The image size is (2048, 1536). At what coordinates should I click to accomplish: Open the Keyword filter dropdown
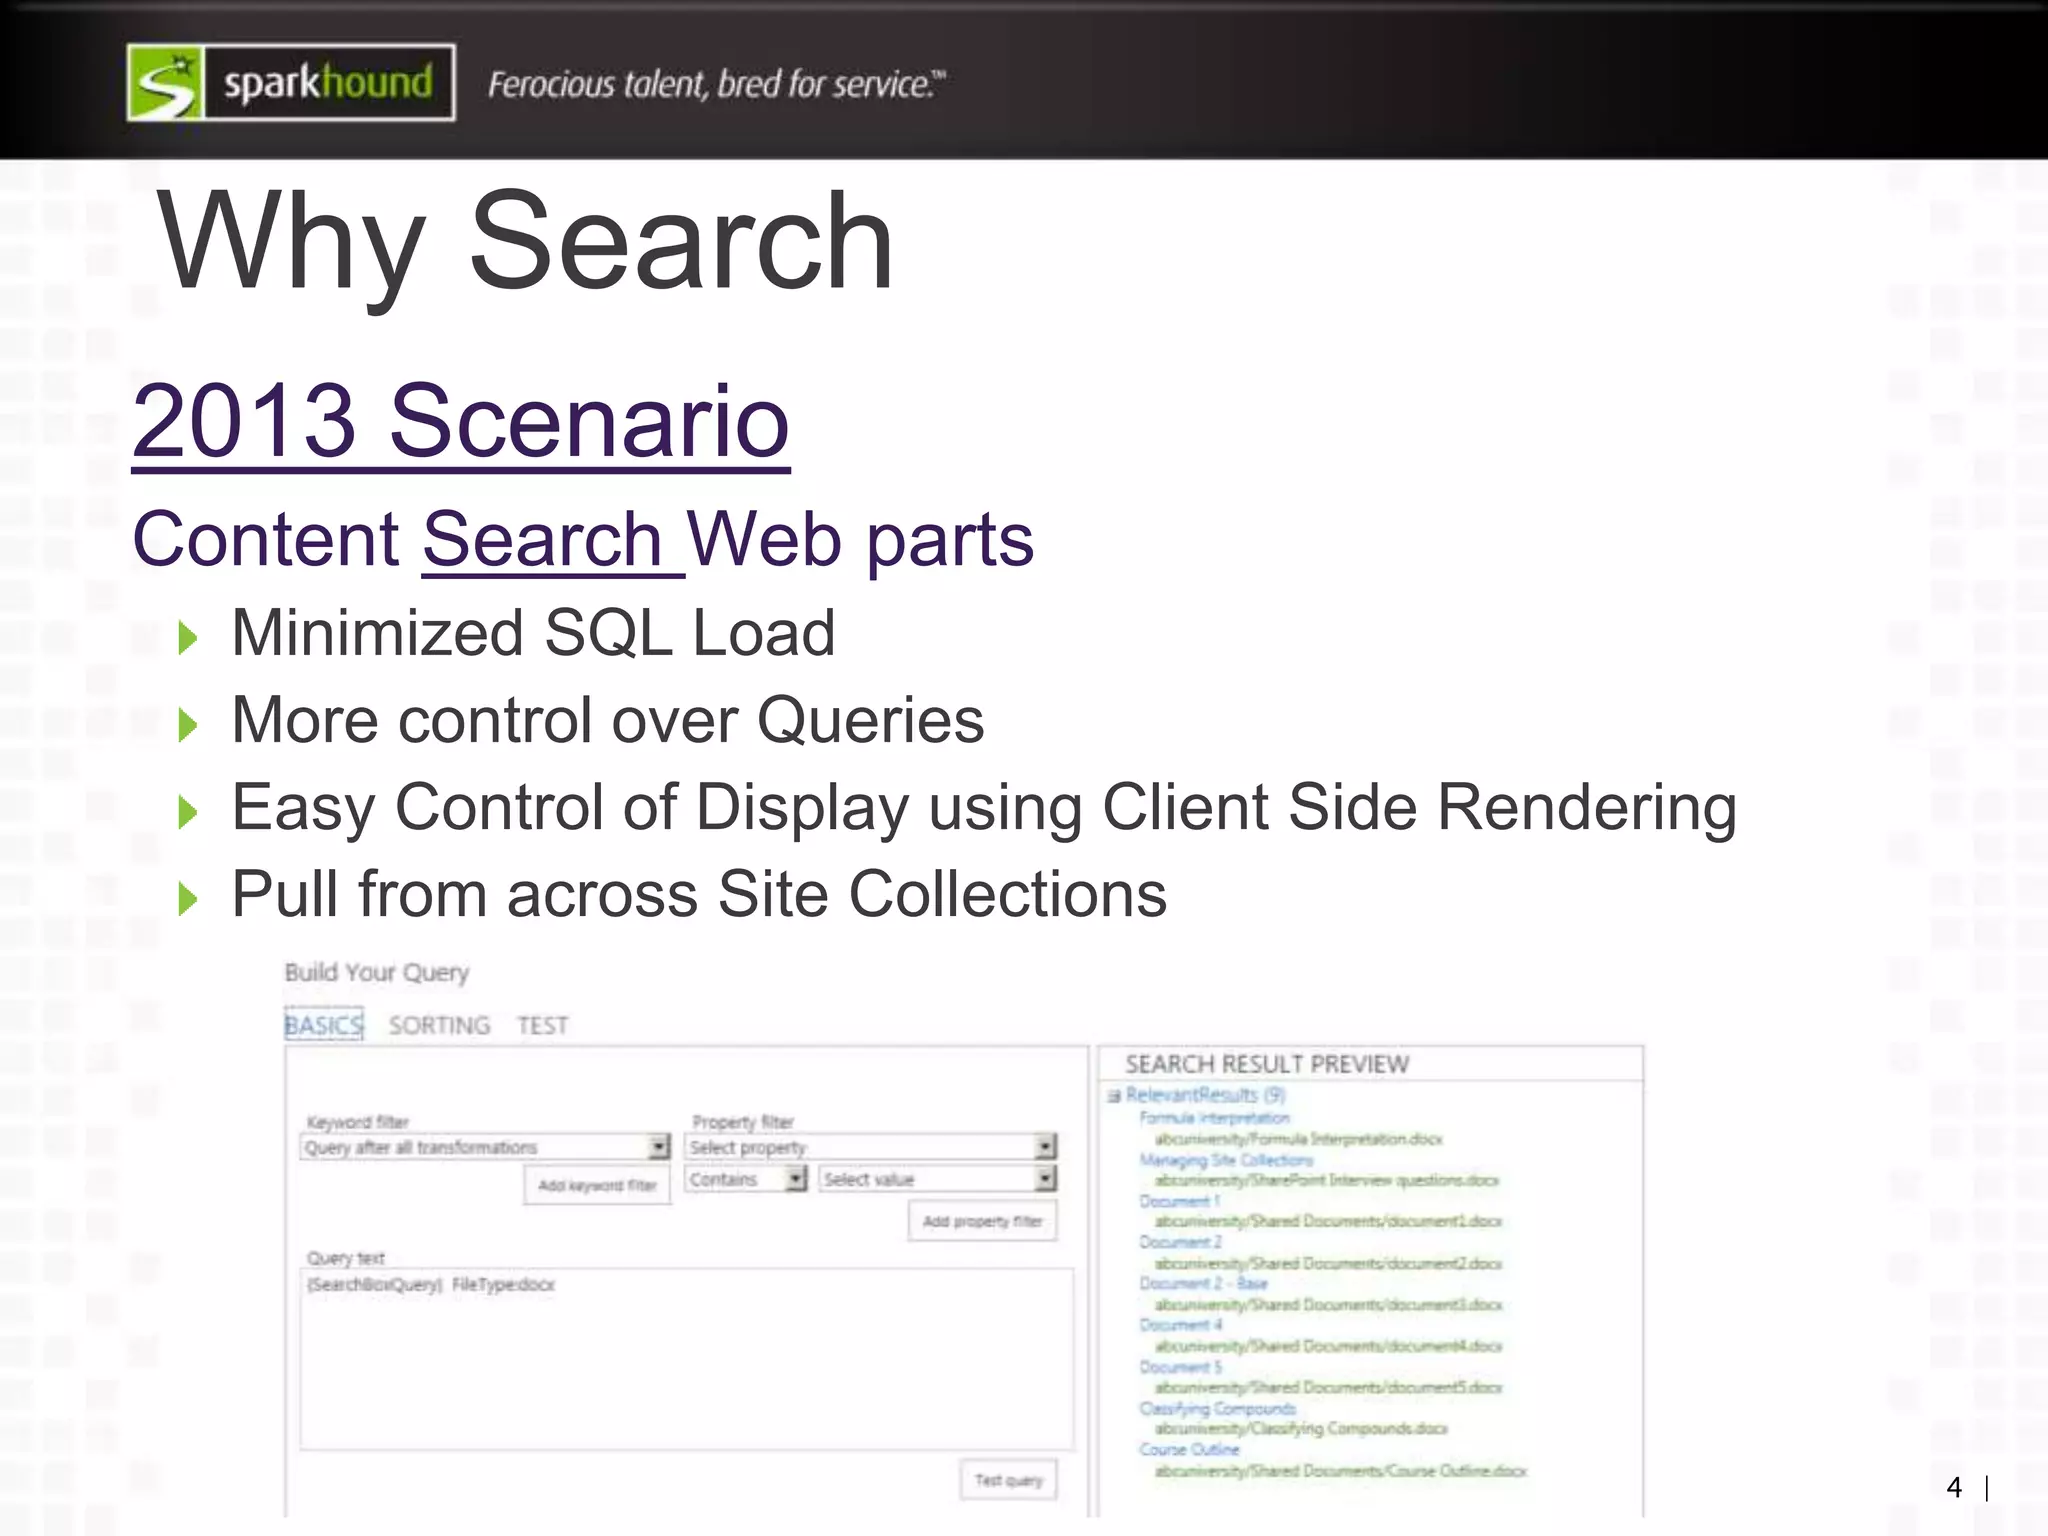click(485, 1147)
